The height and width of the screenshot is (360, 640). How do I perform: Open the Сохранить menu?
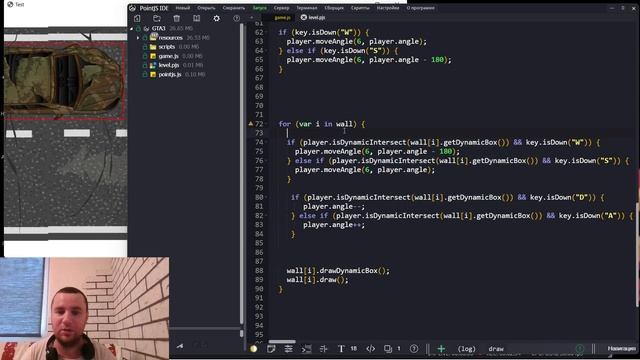[234, 8]
